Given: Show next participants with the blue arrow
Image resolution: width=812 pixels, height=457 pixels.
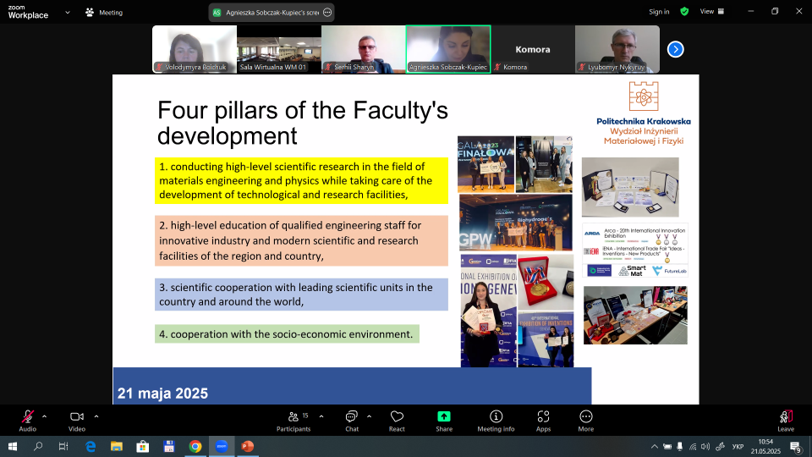Looking at the screenshot, I should click(x=675, y=49).
